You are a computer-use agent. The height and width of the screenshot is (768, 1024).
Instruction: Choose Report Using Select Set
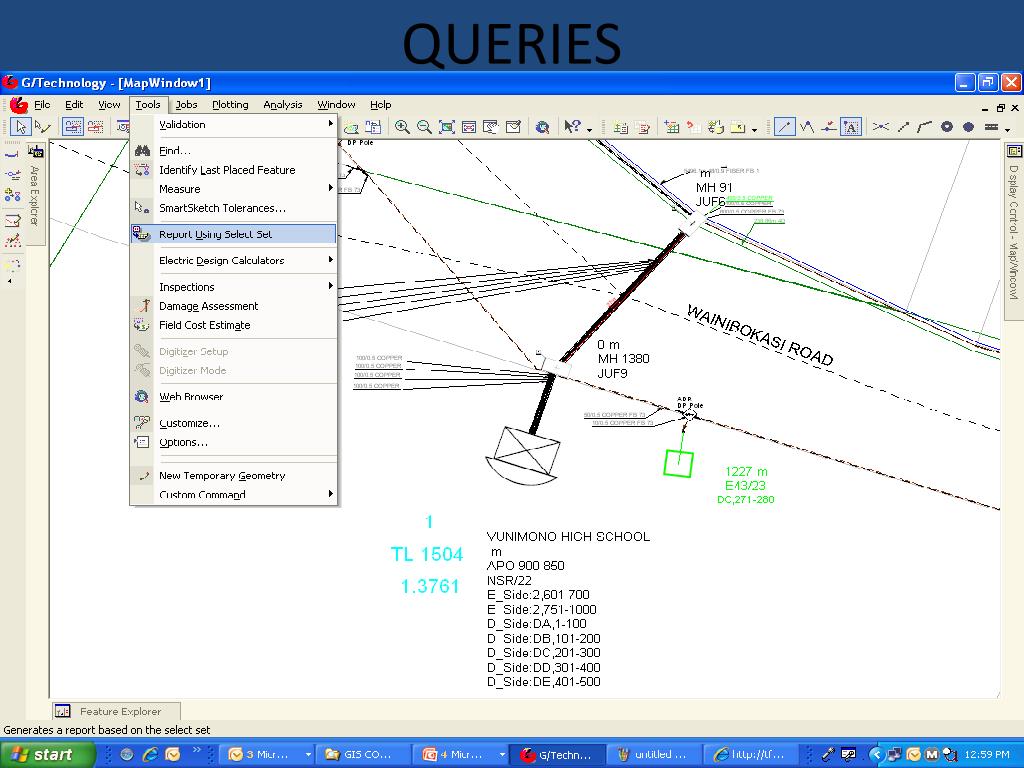coord(234,234)
